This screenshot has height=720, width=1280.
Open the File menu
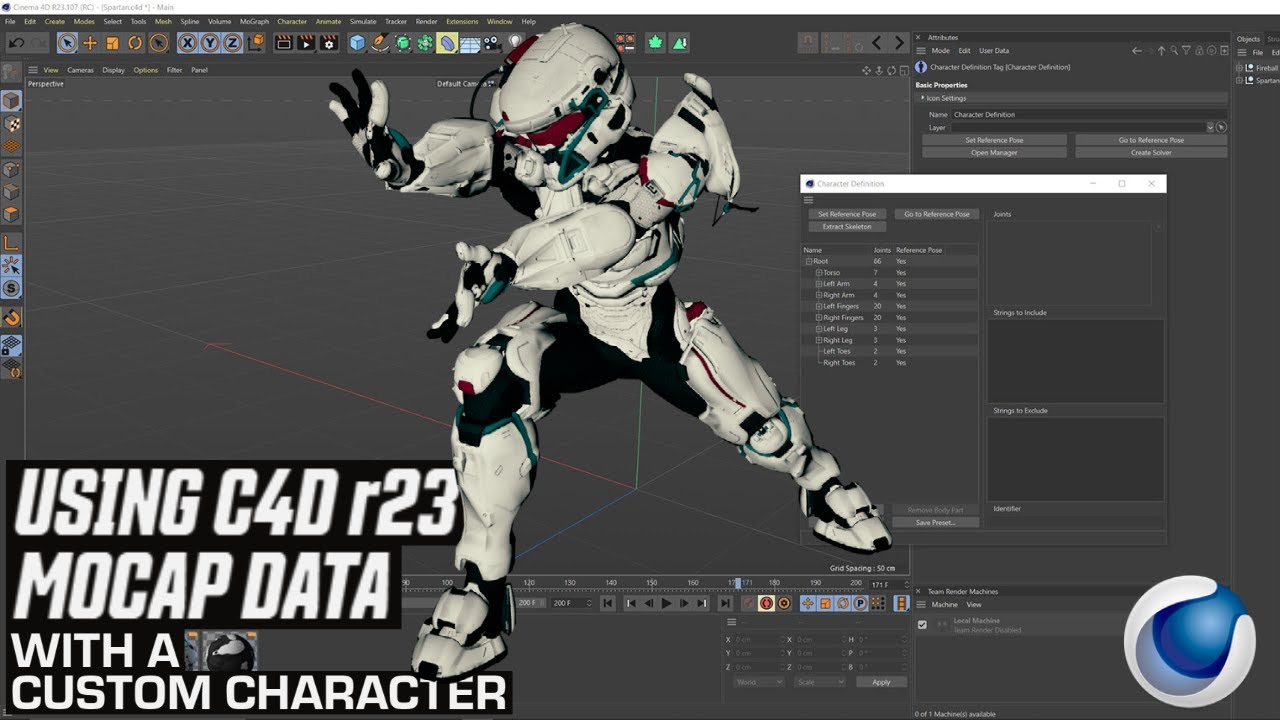[x=10, y=21]
